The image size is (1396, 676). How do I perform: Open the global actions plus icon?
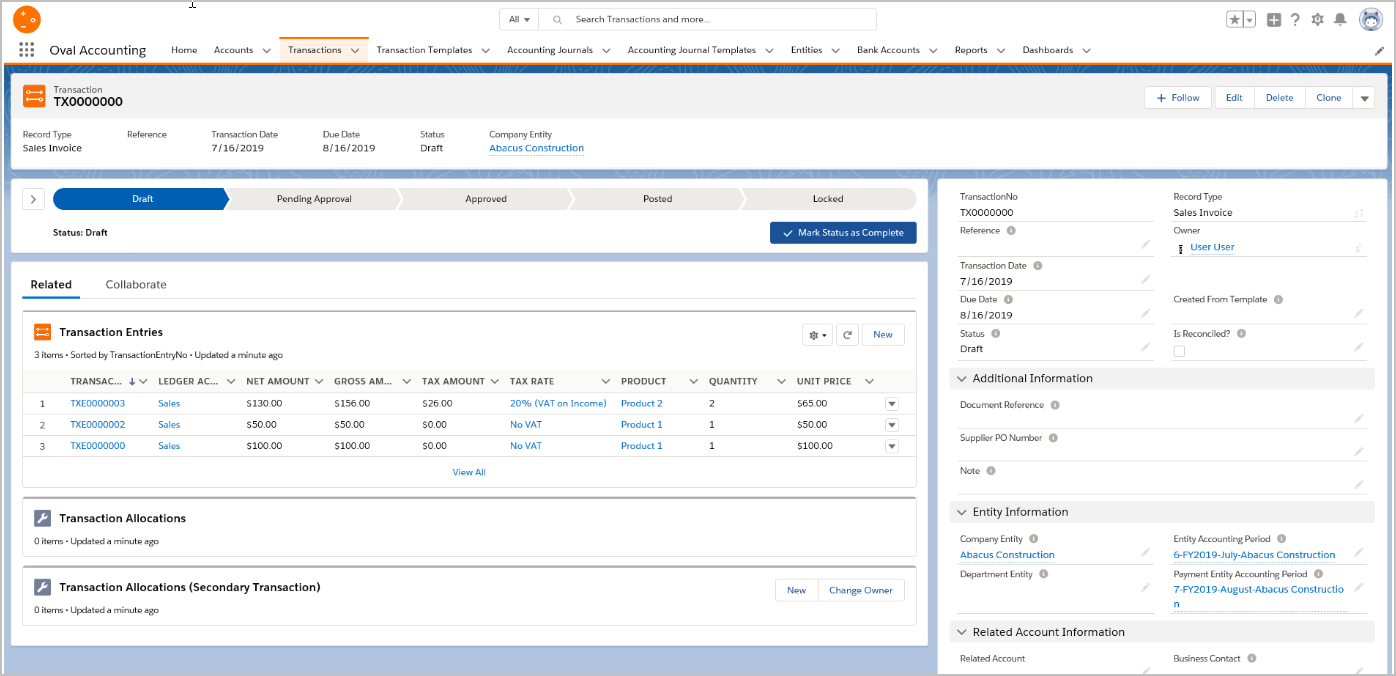(x=1273, y=19)
